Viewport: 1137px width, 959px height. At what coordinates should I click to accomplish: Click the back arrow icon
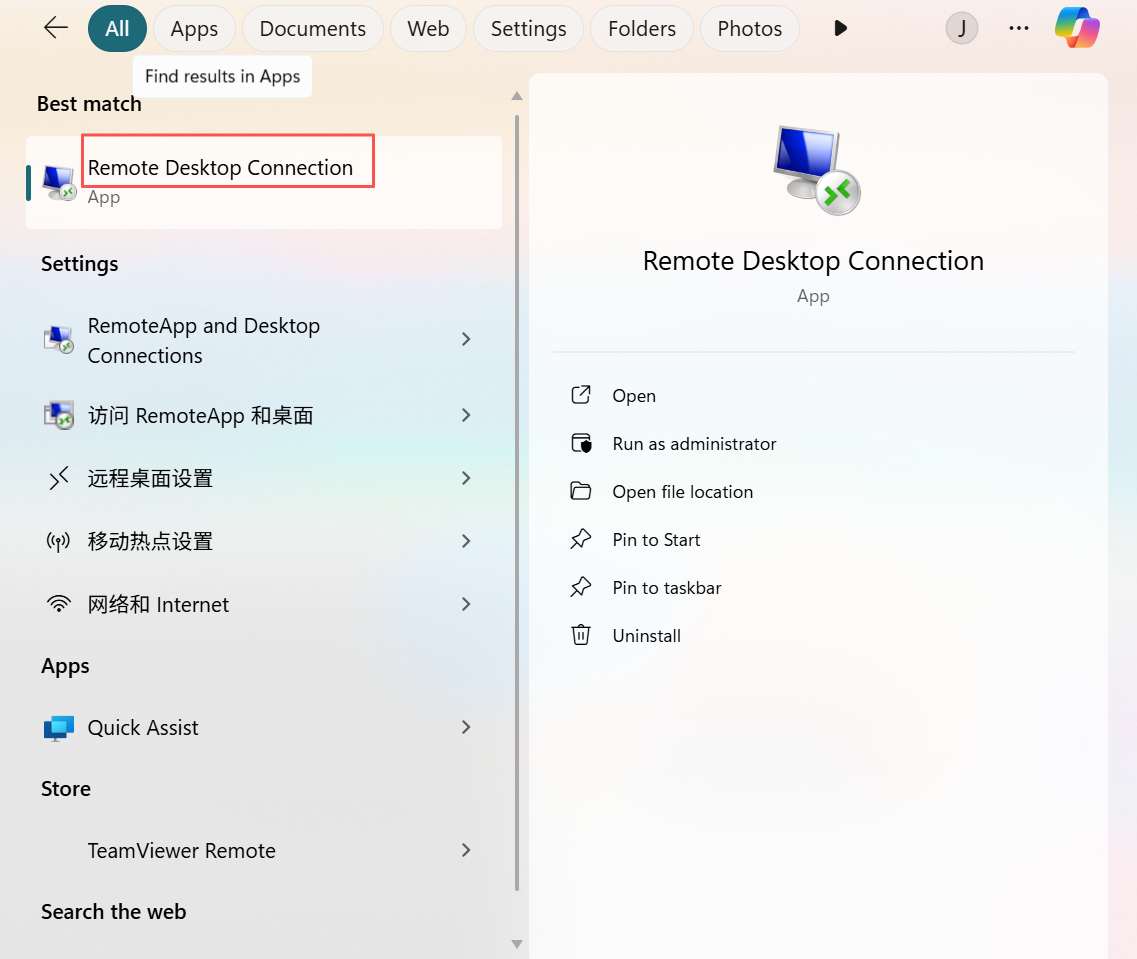[x=56, y=28]
